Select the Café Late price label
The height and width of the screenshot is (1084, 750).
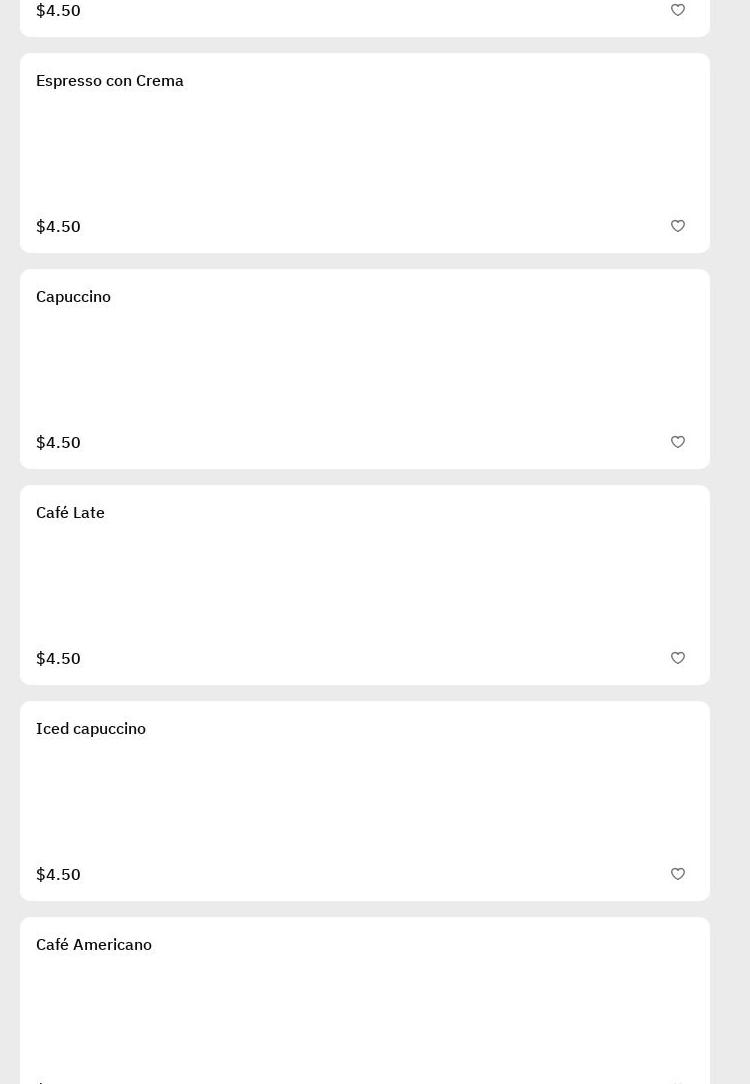coord(58,659)
